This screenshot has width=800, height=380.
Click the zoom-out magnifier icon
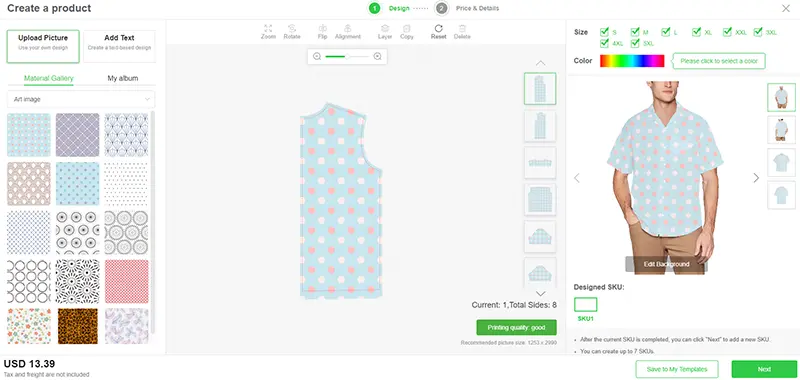pos(317,57)
